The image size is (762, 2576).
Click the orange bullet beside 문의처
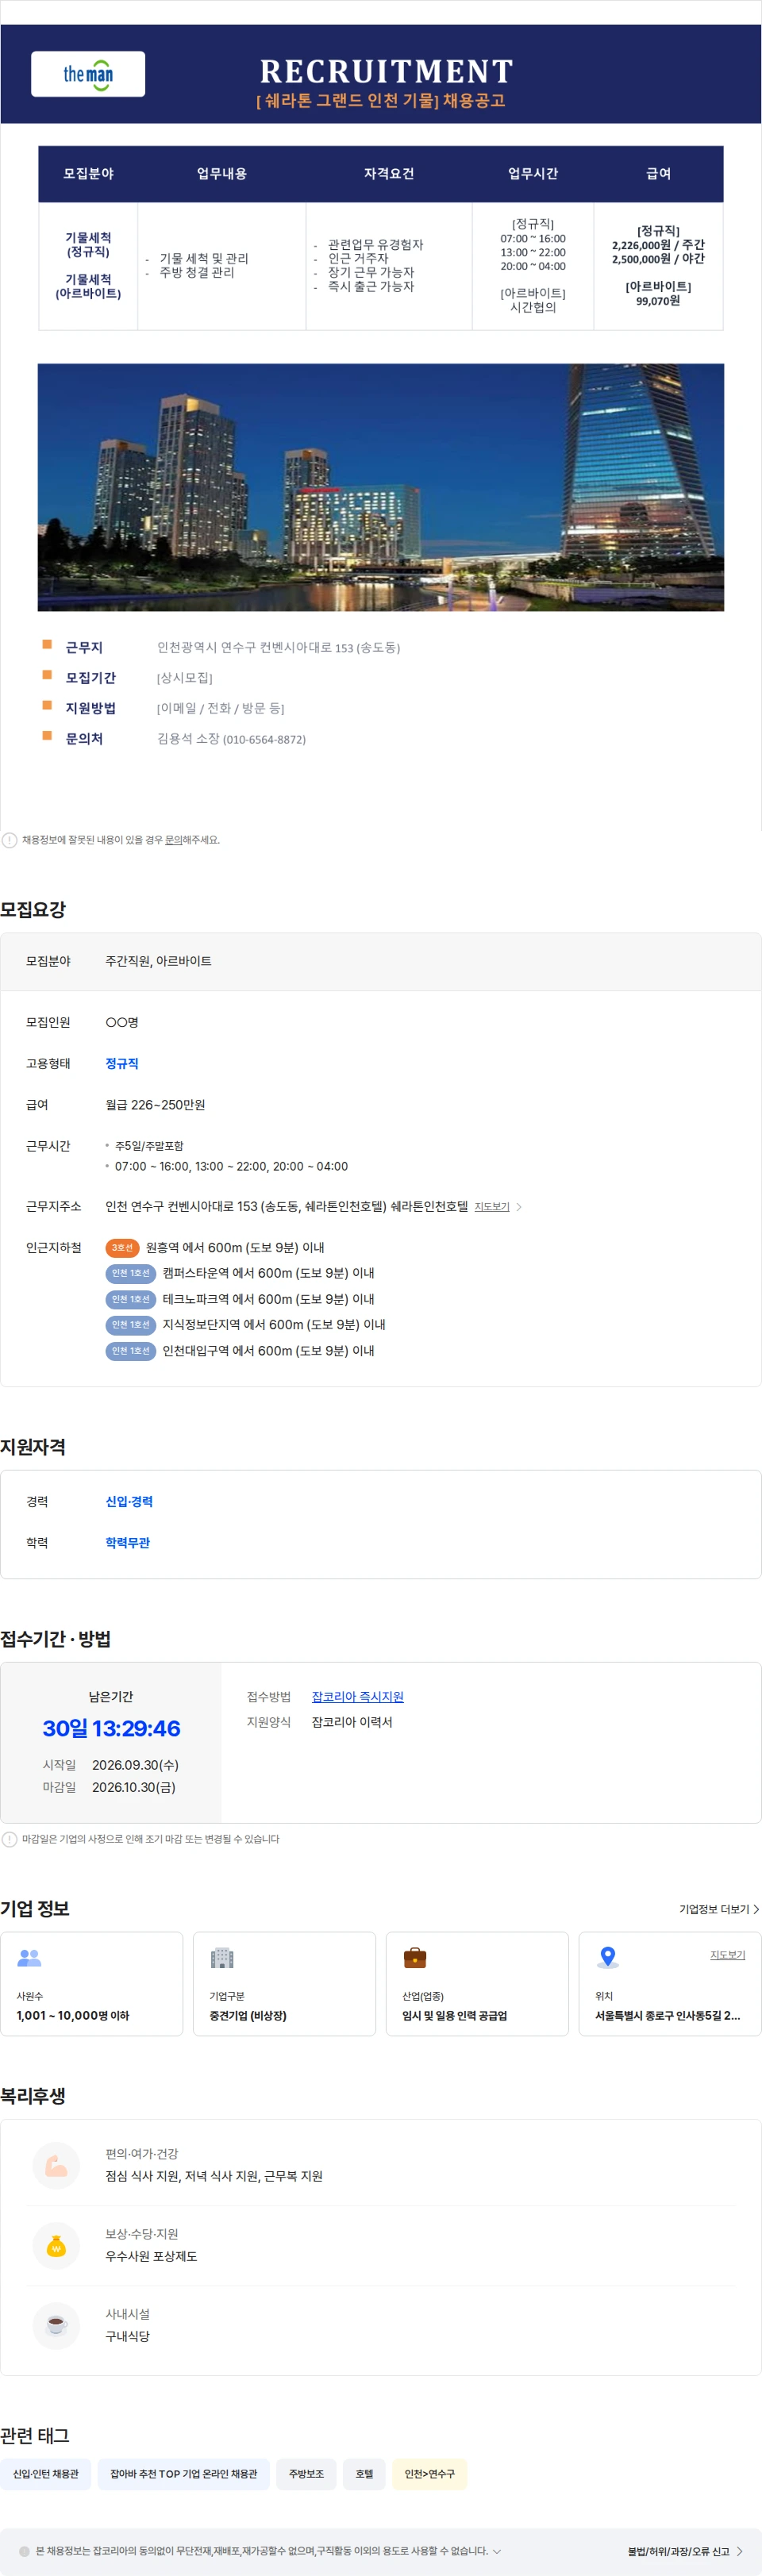pyautogui.click(x=47, y=736)
